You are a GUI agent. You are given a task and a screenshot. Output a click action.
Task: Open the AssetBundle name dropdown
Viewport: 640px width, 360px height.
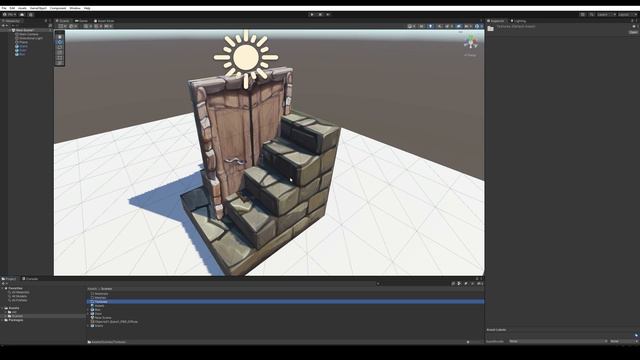coord(558,341)
